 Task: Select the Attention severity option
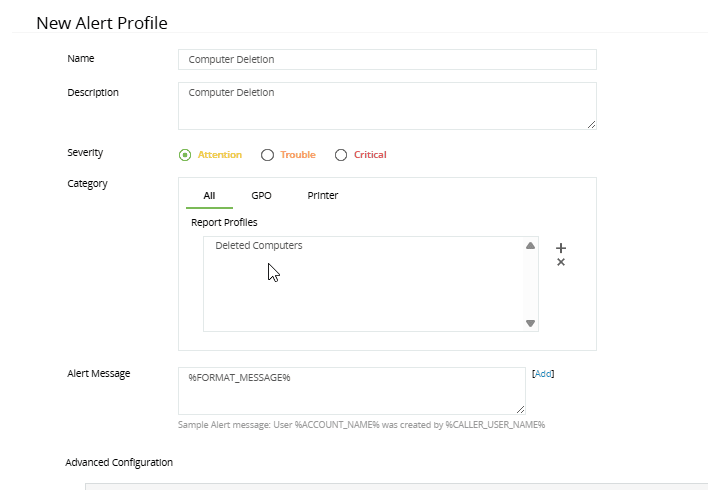click(x=185, y=155)
